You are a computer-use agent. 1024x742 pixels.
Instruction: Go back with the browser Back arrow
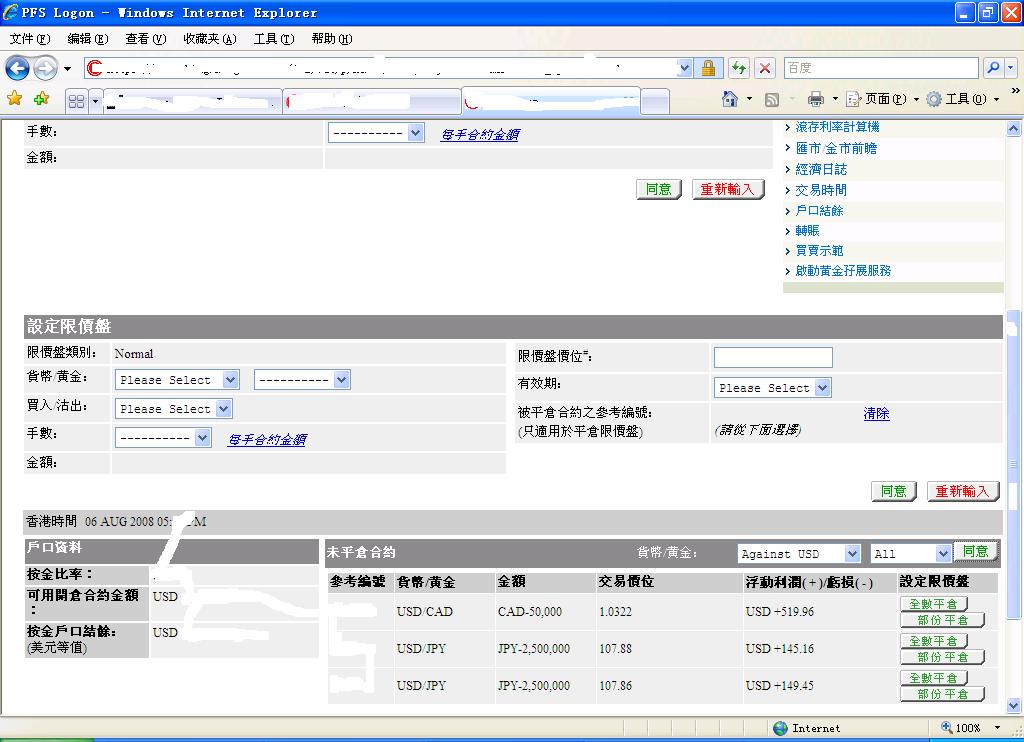click(17, 68)
